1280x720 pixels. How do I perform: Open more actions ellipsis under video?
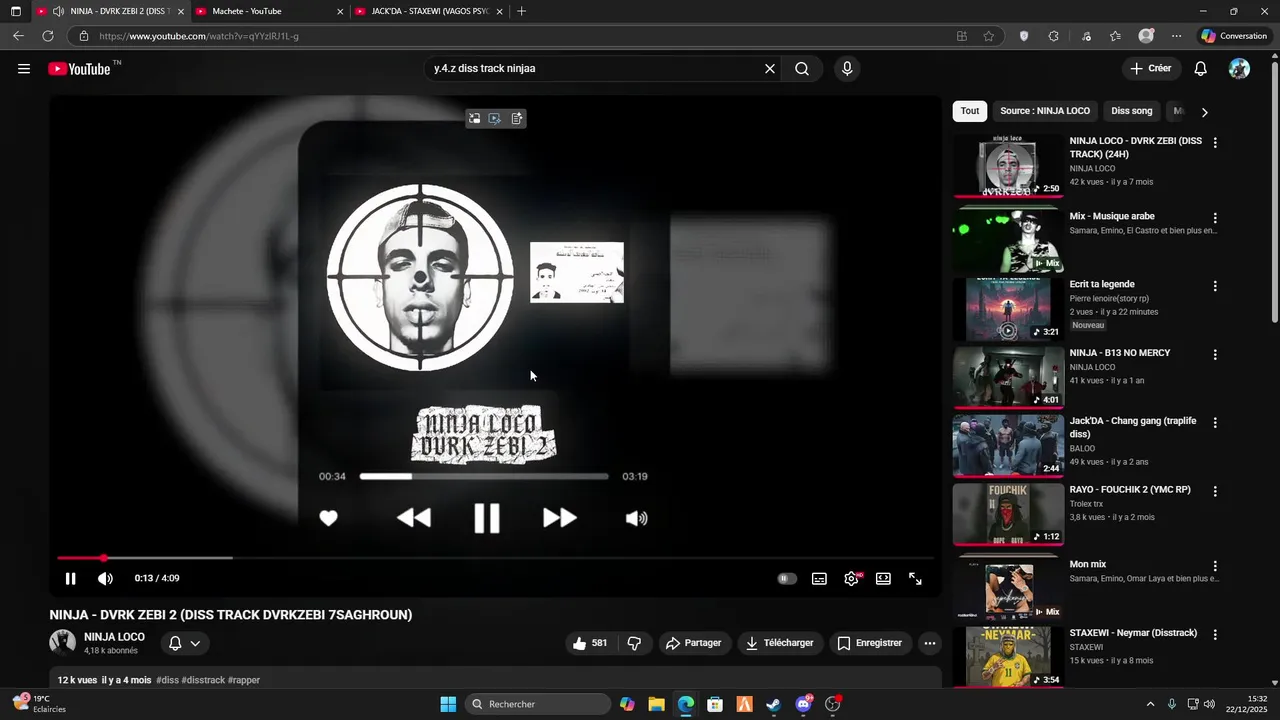pos(930,643)
